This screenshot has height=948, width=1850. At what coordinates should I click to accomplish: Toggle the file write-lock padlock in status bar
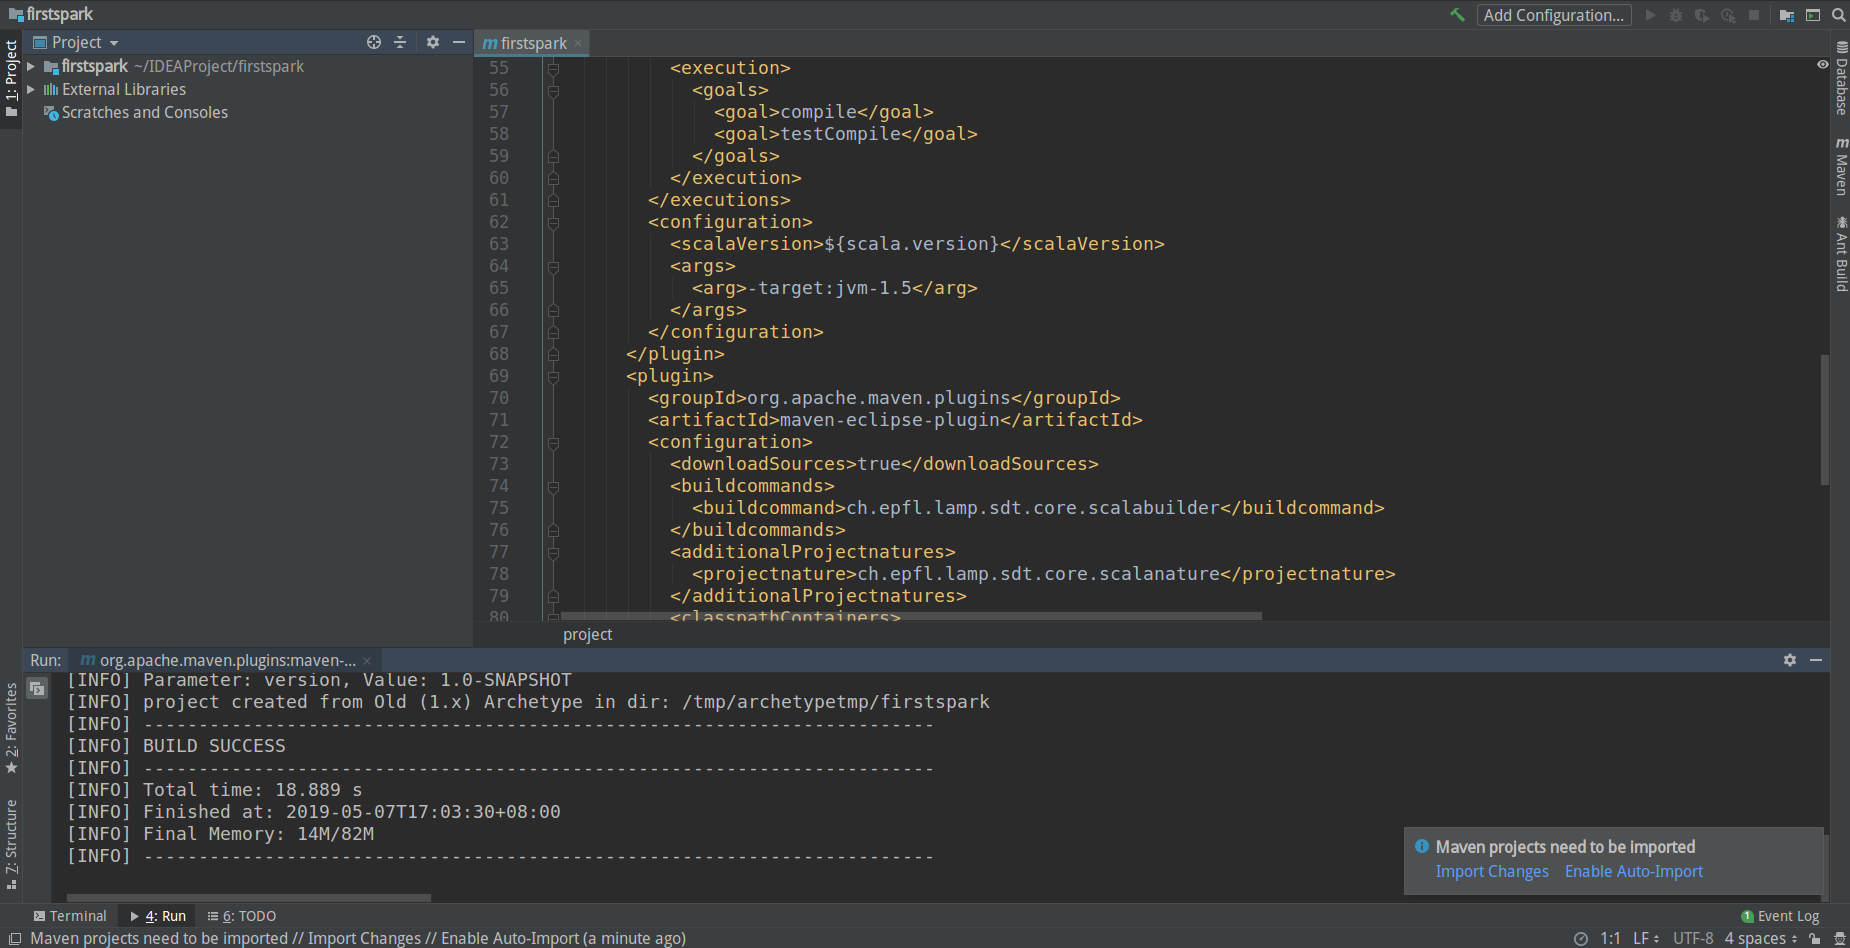pos(1814,938)
